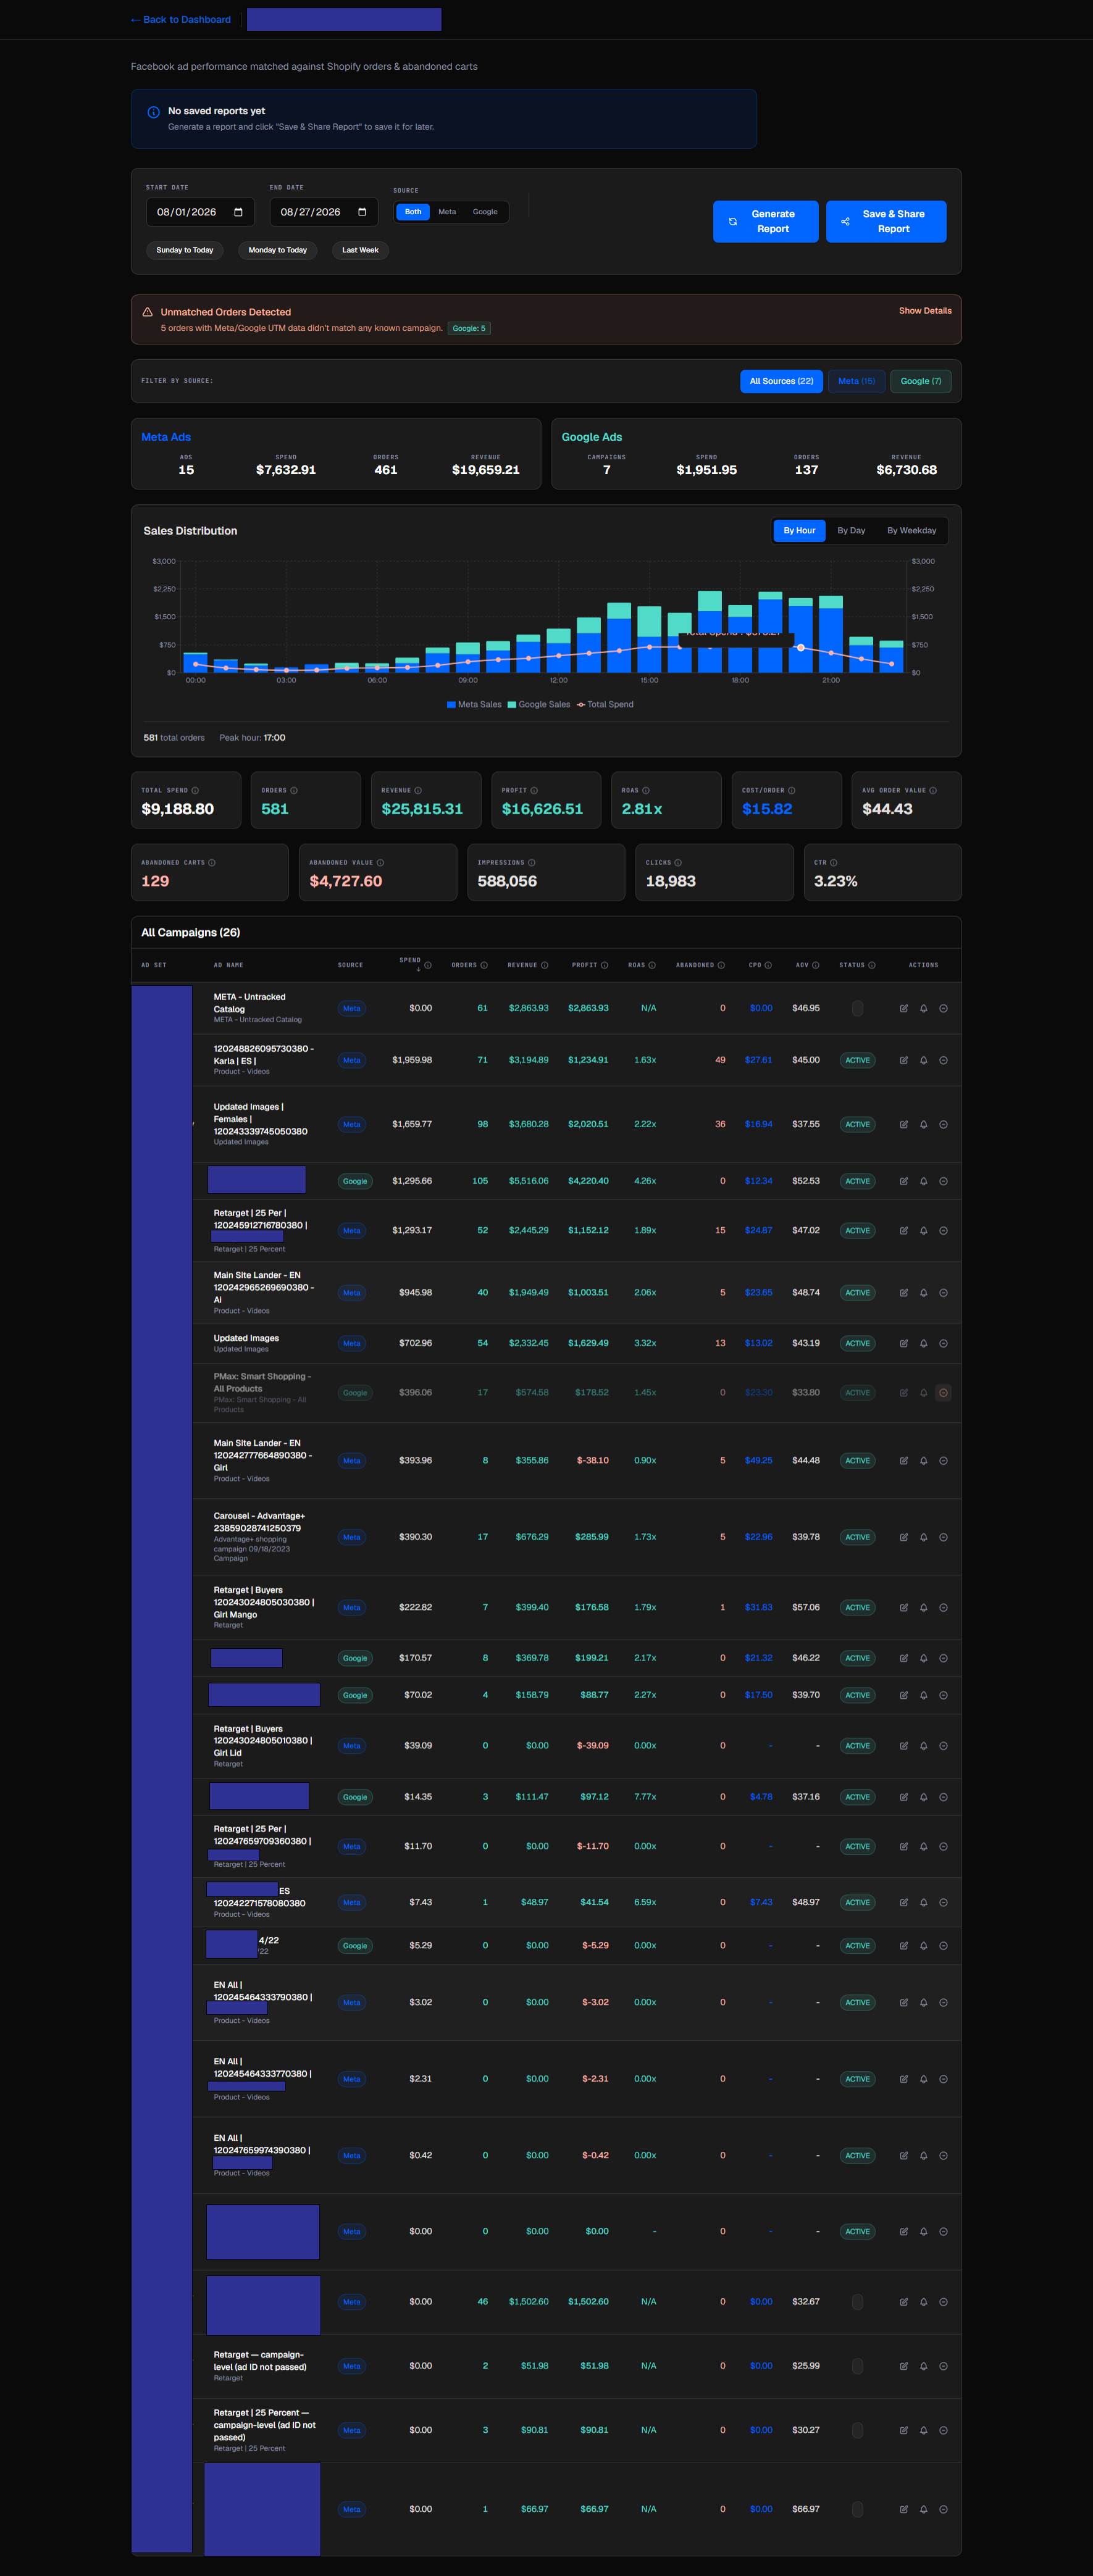Click the start date input field
Image resolution: width=1093 pixels, height=2576 pixels.
pyautogui.click(x=200, y=212)
